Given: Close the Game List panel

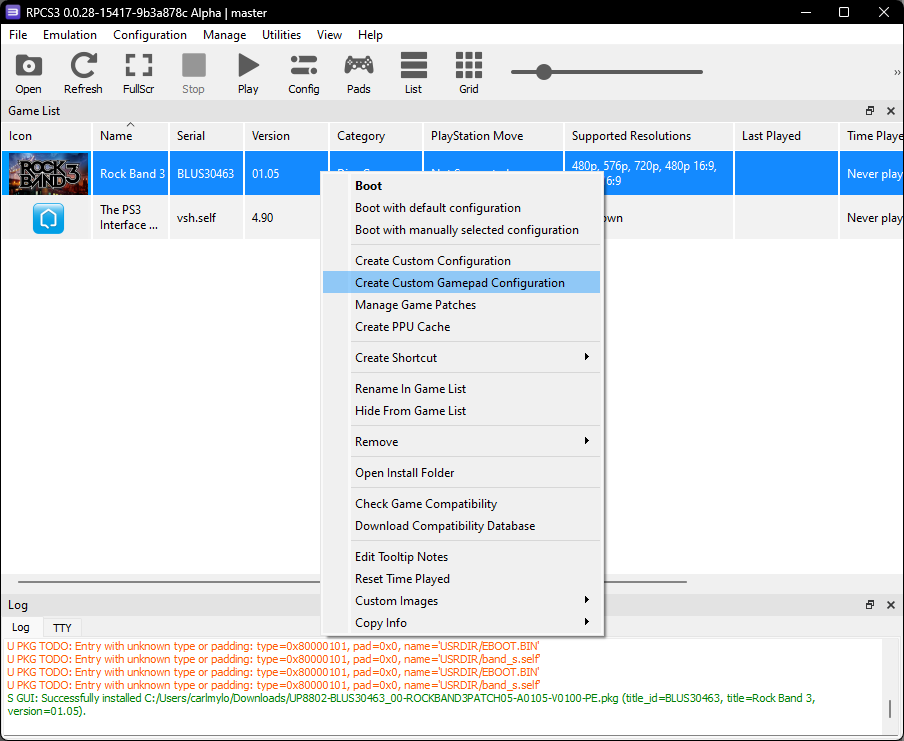Looking at the screenshot, I should click(x=891, y=111).
